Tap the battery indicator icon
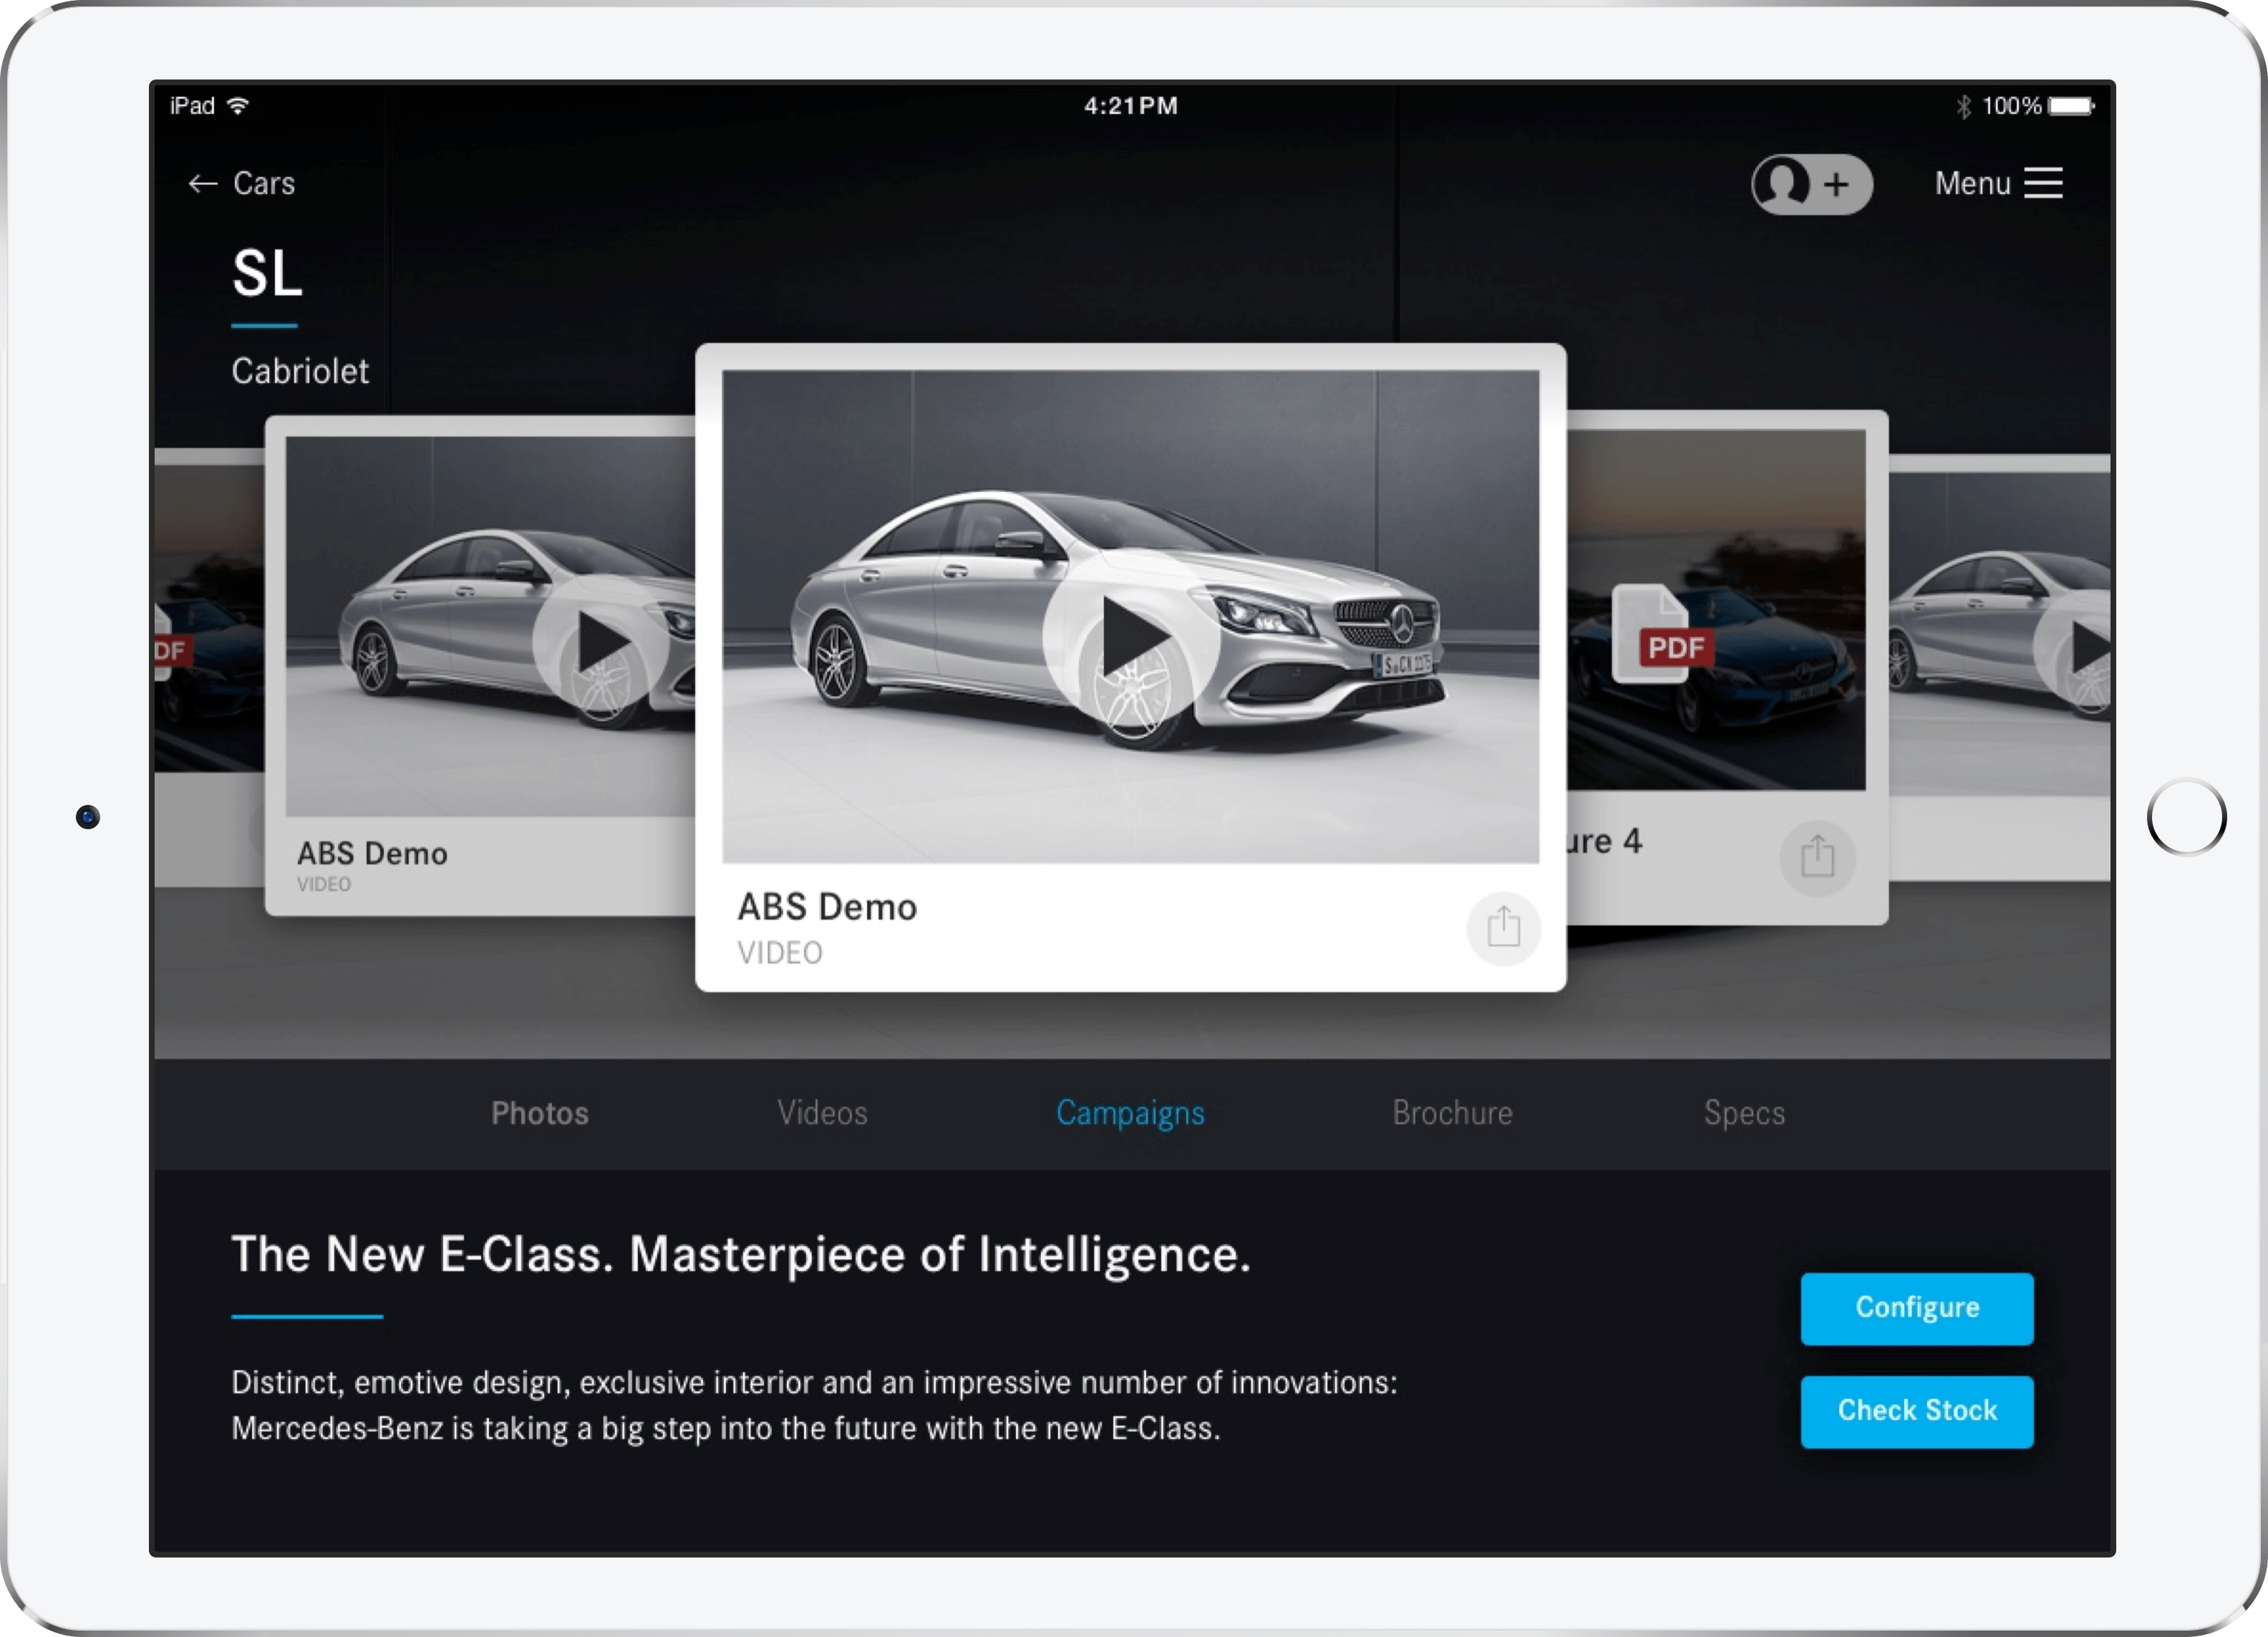2268x1637 pixels. 2070,105
